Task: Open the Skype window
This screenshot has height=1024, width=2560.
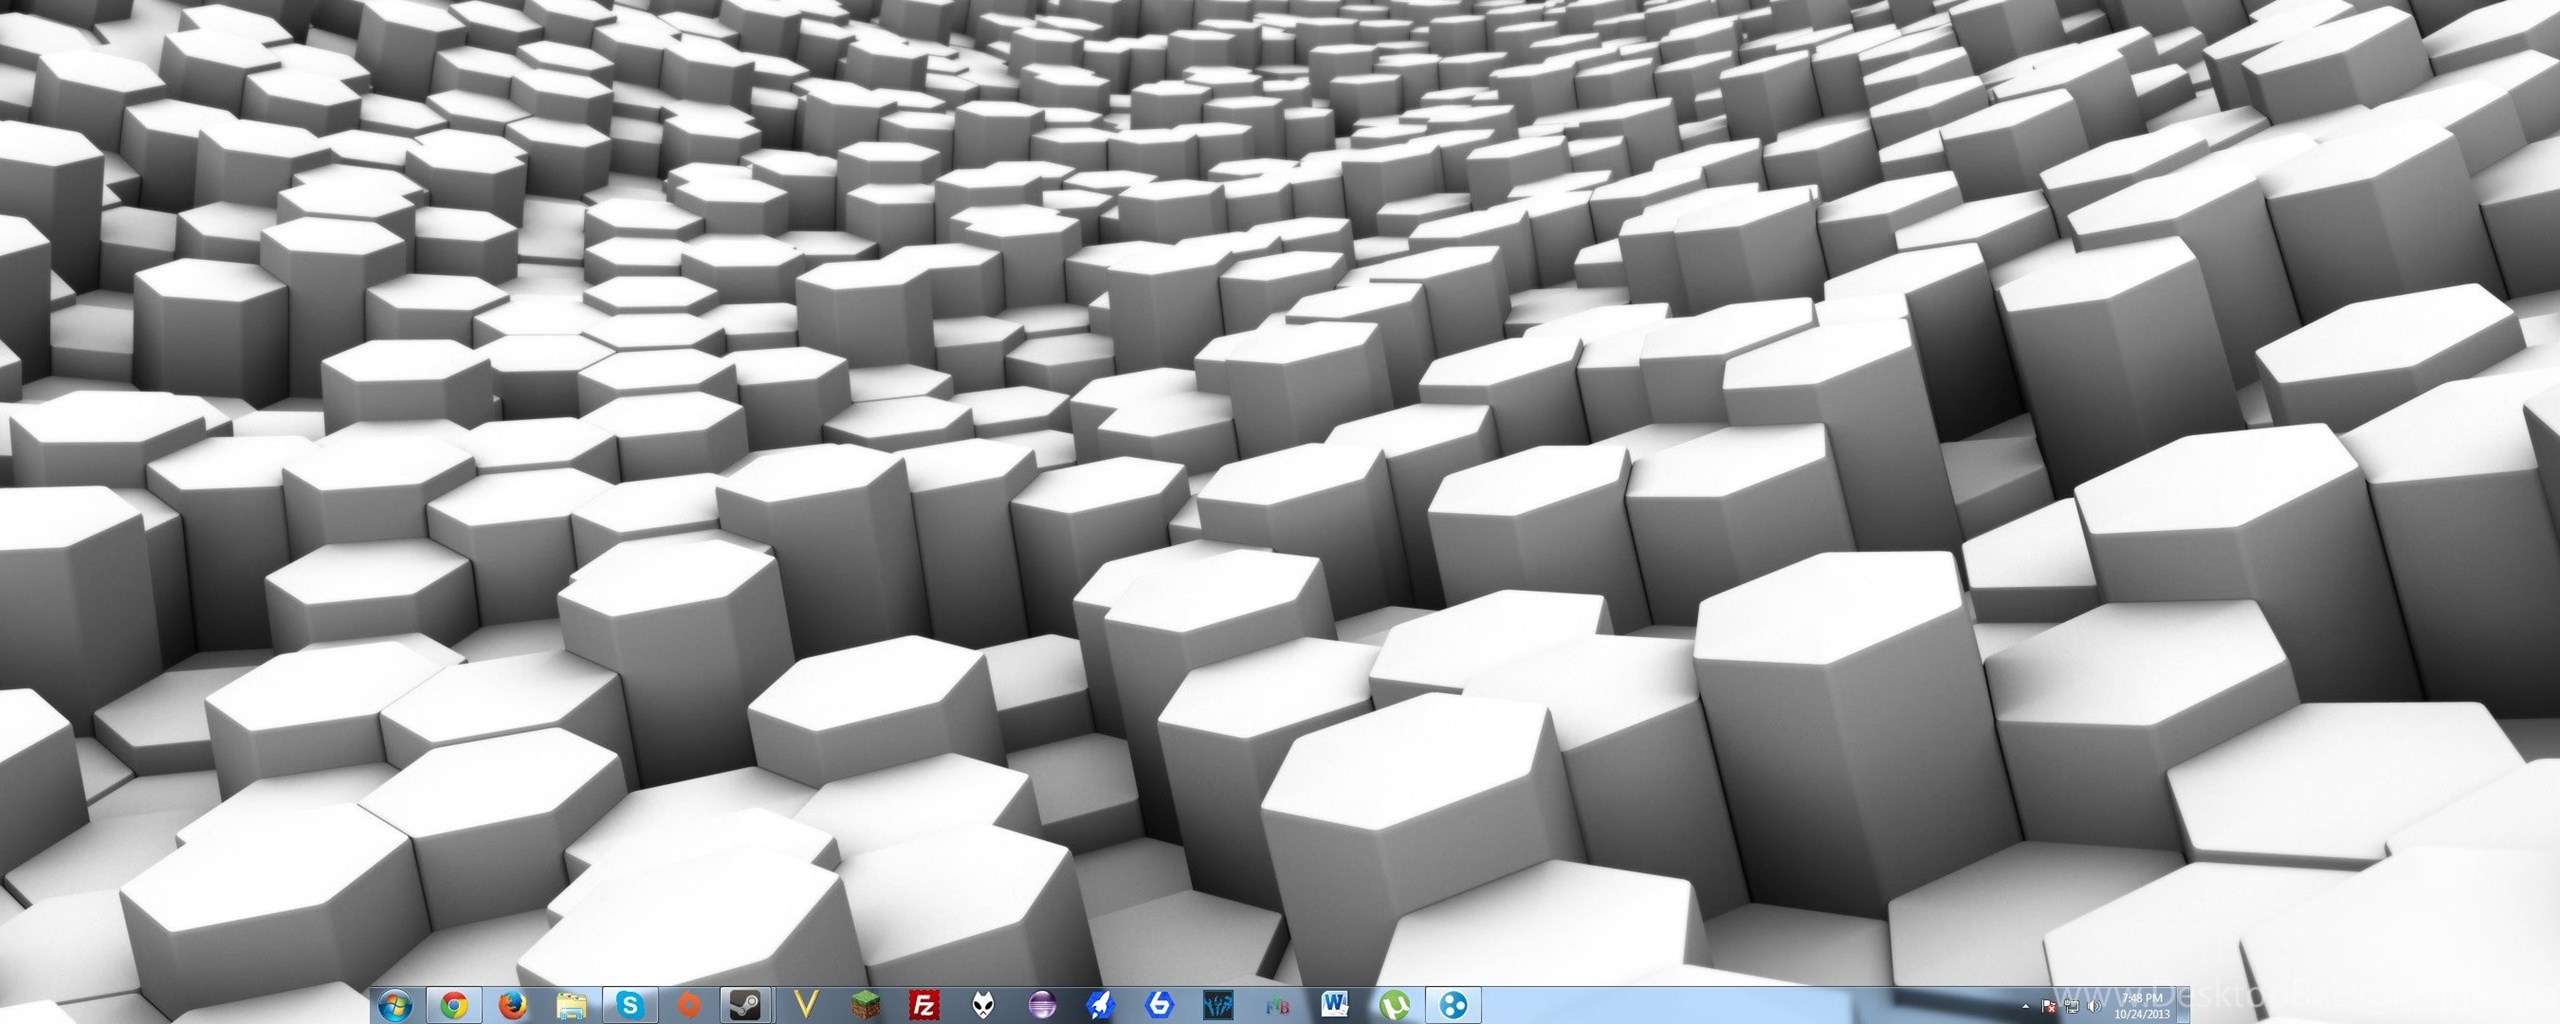Action: click(x=630, y=1004)
